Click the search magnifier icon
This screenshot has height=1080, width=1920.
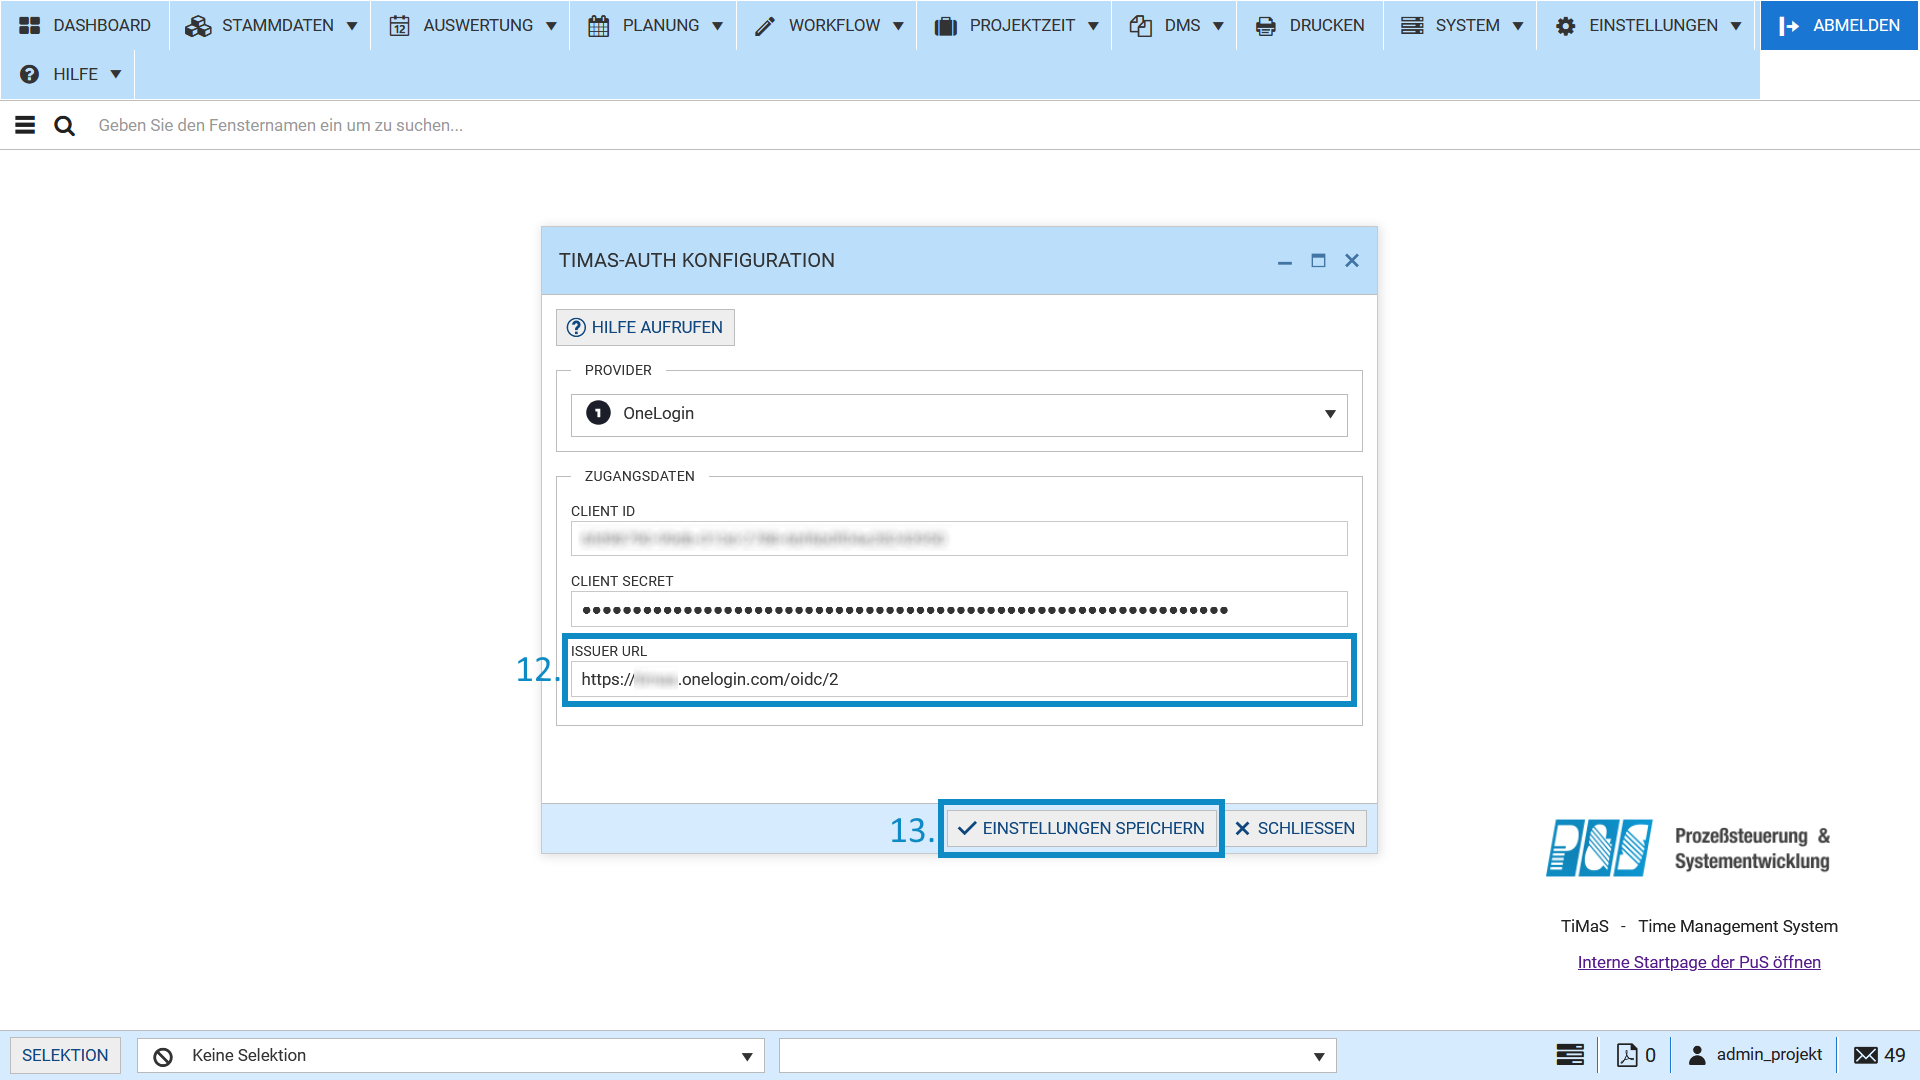point(64,125)
